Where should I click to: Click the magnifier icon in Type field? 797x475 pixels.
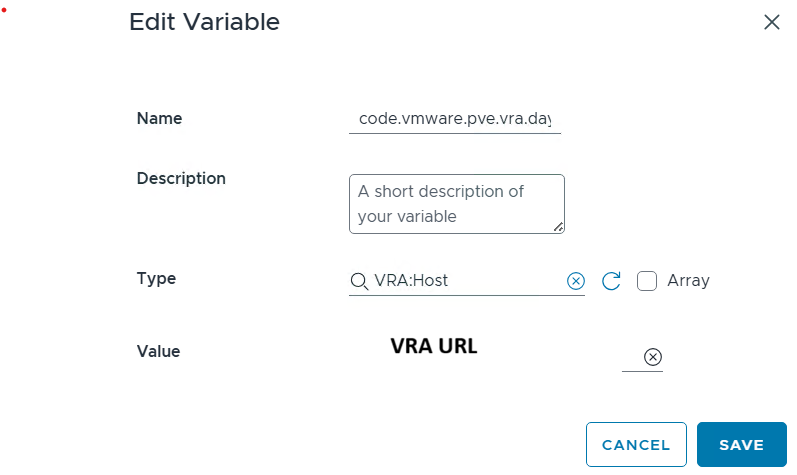[358, 282]
